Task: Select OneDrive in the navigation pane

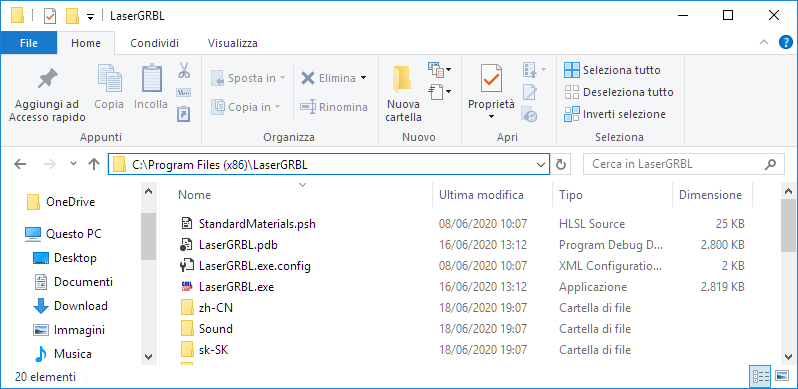Action: point(61,202)
